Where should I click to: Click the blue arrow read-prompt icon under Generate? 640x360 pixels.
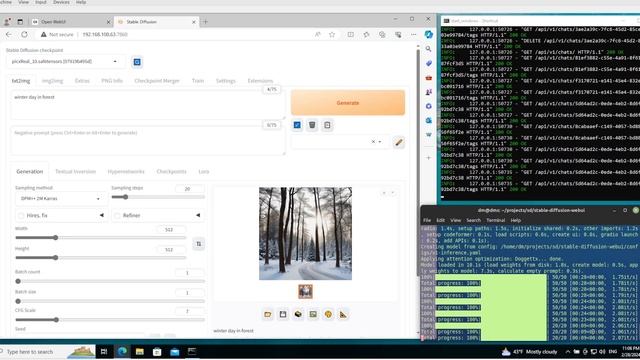(x=297, y=125)
